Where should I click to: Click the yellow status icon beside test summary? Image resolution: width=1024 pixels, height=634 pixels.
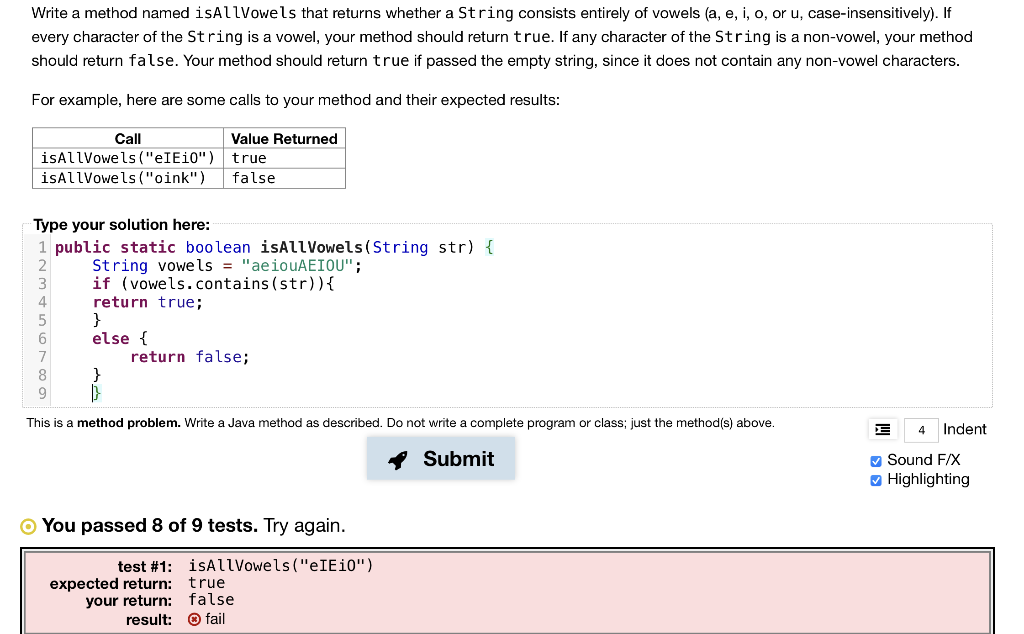31,525
